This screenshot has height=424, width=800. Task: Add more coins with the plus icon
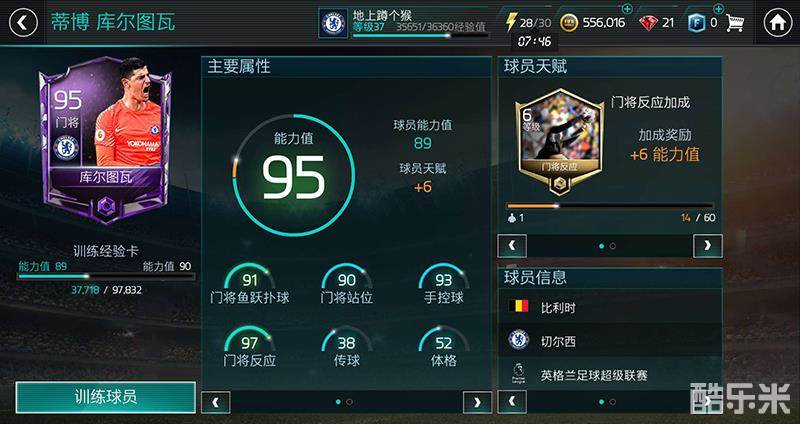628,9
